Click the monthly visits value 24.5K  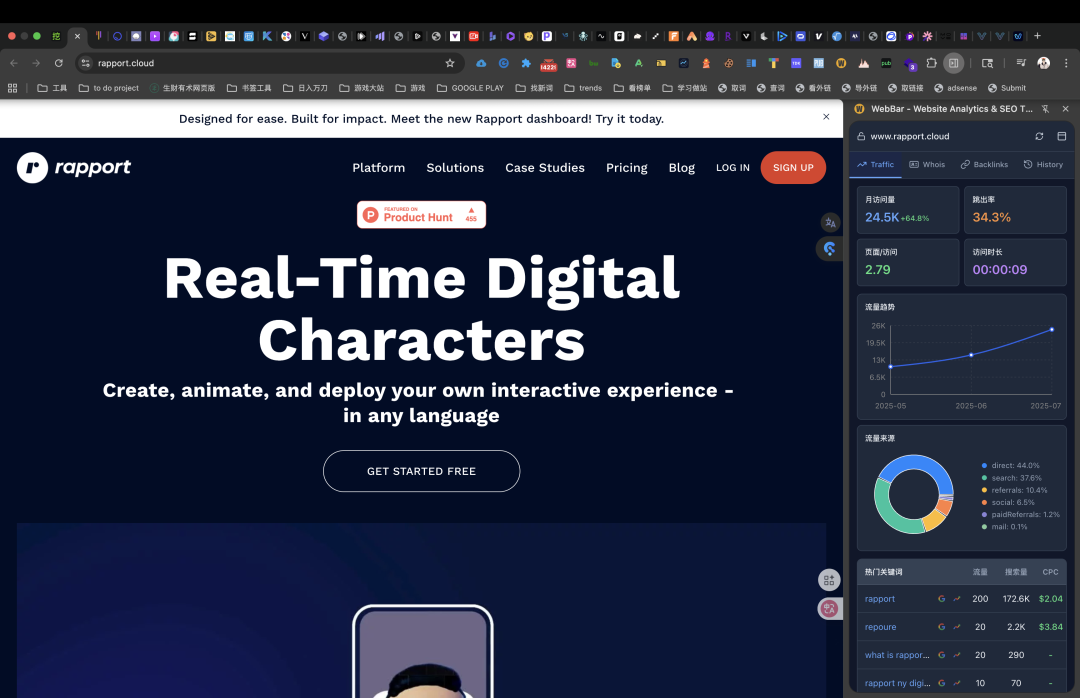coord(882,218)
